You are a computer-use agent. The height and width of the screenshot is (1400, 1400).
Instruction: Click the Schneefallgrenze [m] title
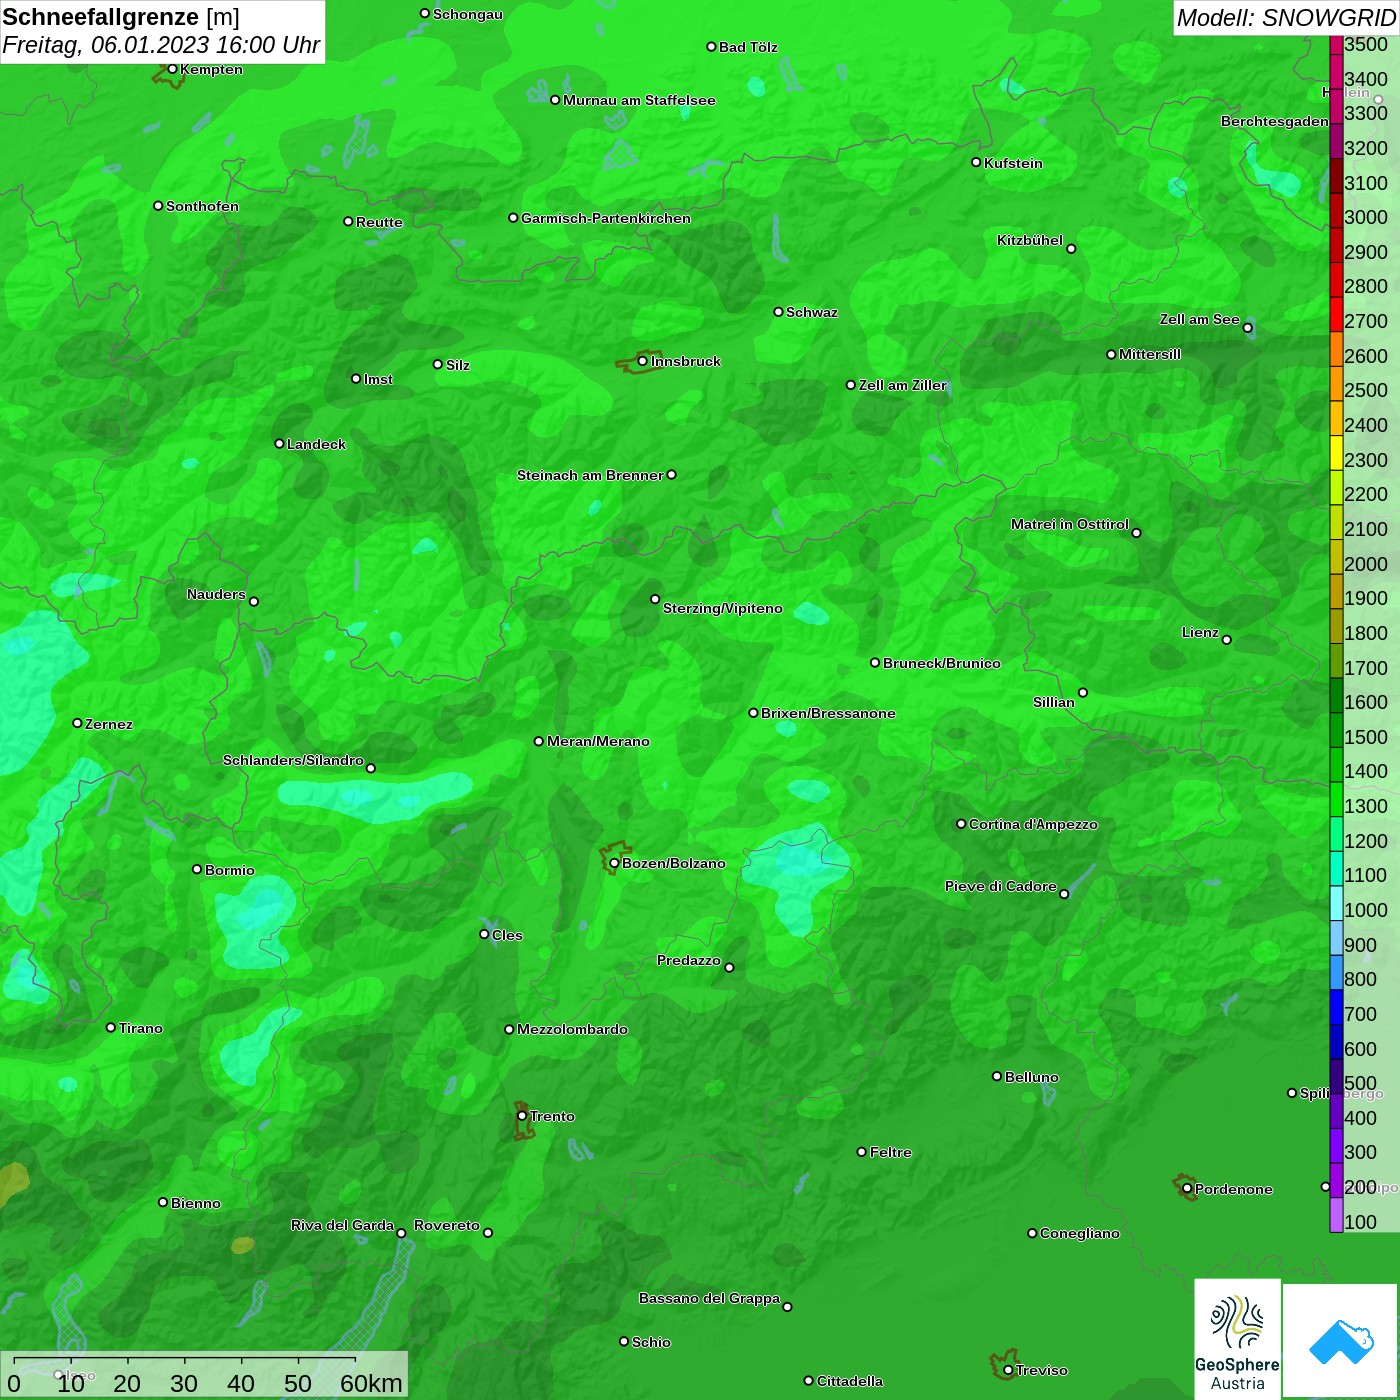121,17
